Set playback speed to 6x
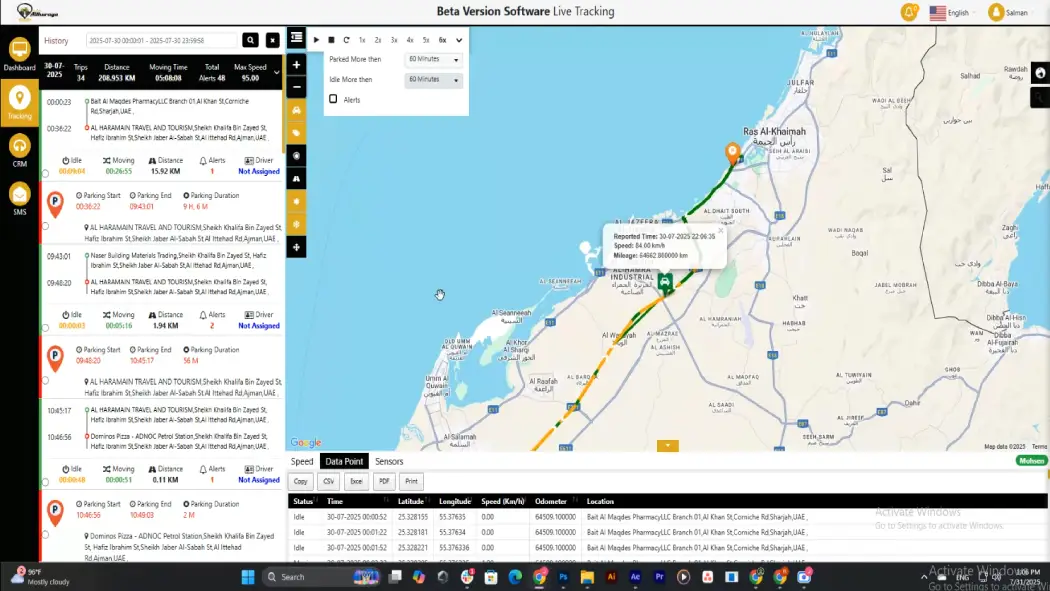Image resolution: width=1050 pixels, height=591 pixels. click(x=442, y=40)
